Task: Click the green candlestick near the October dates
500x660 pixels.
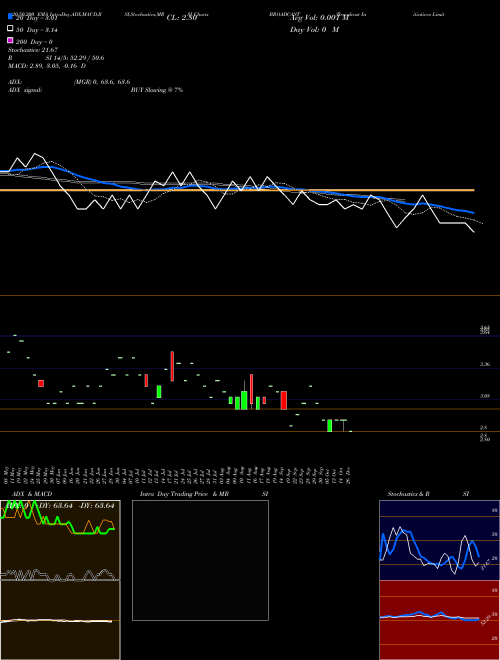Action: pos(330,426)
